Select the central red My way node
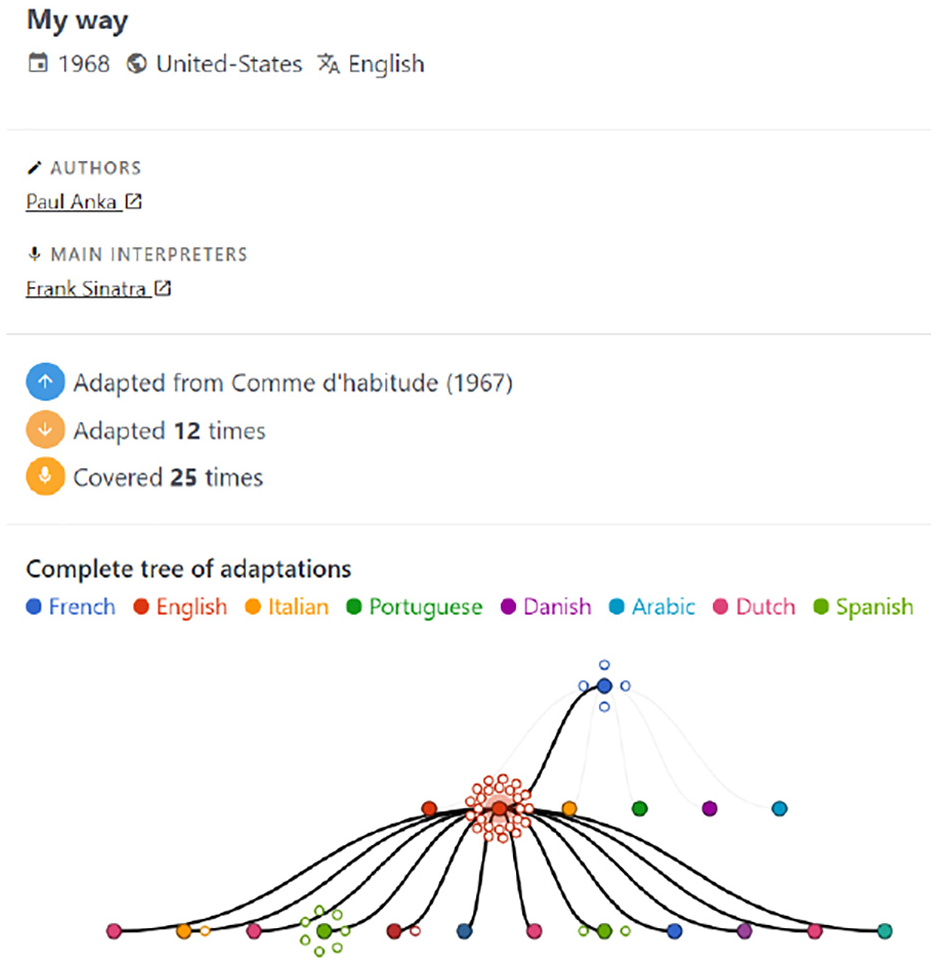The width and height of the screenshot is (937, 971). [499, 808]
